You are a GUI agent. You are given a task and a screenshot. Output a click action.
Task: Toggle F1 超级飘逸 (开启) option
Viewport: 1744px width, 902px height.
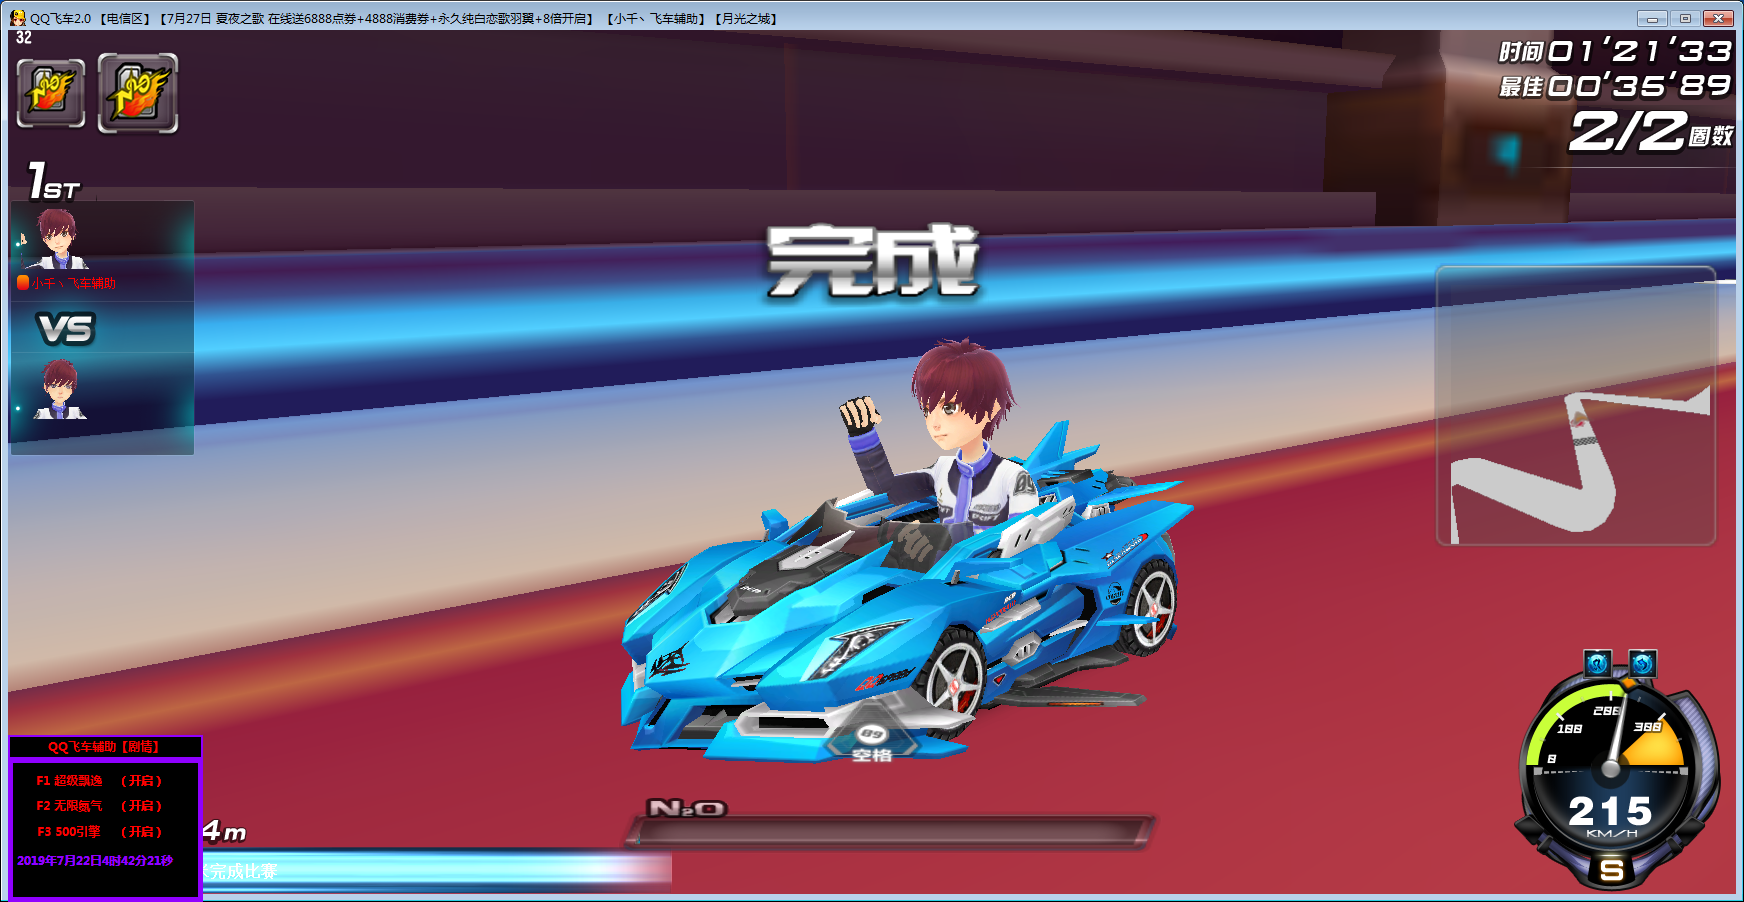tap(99, 781)
